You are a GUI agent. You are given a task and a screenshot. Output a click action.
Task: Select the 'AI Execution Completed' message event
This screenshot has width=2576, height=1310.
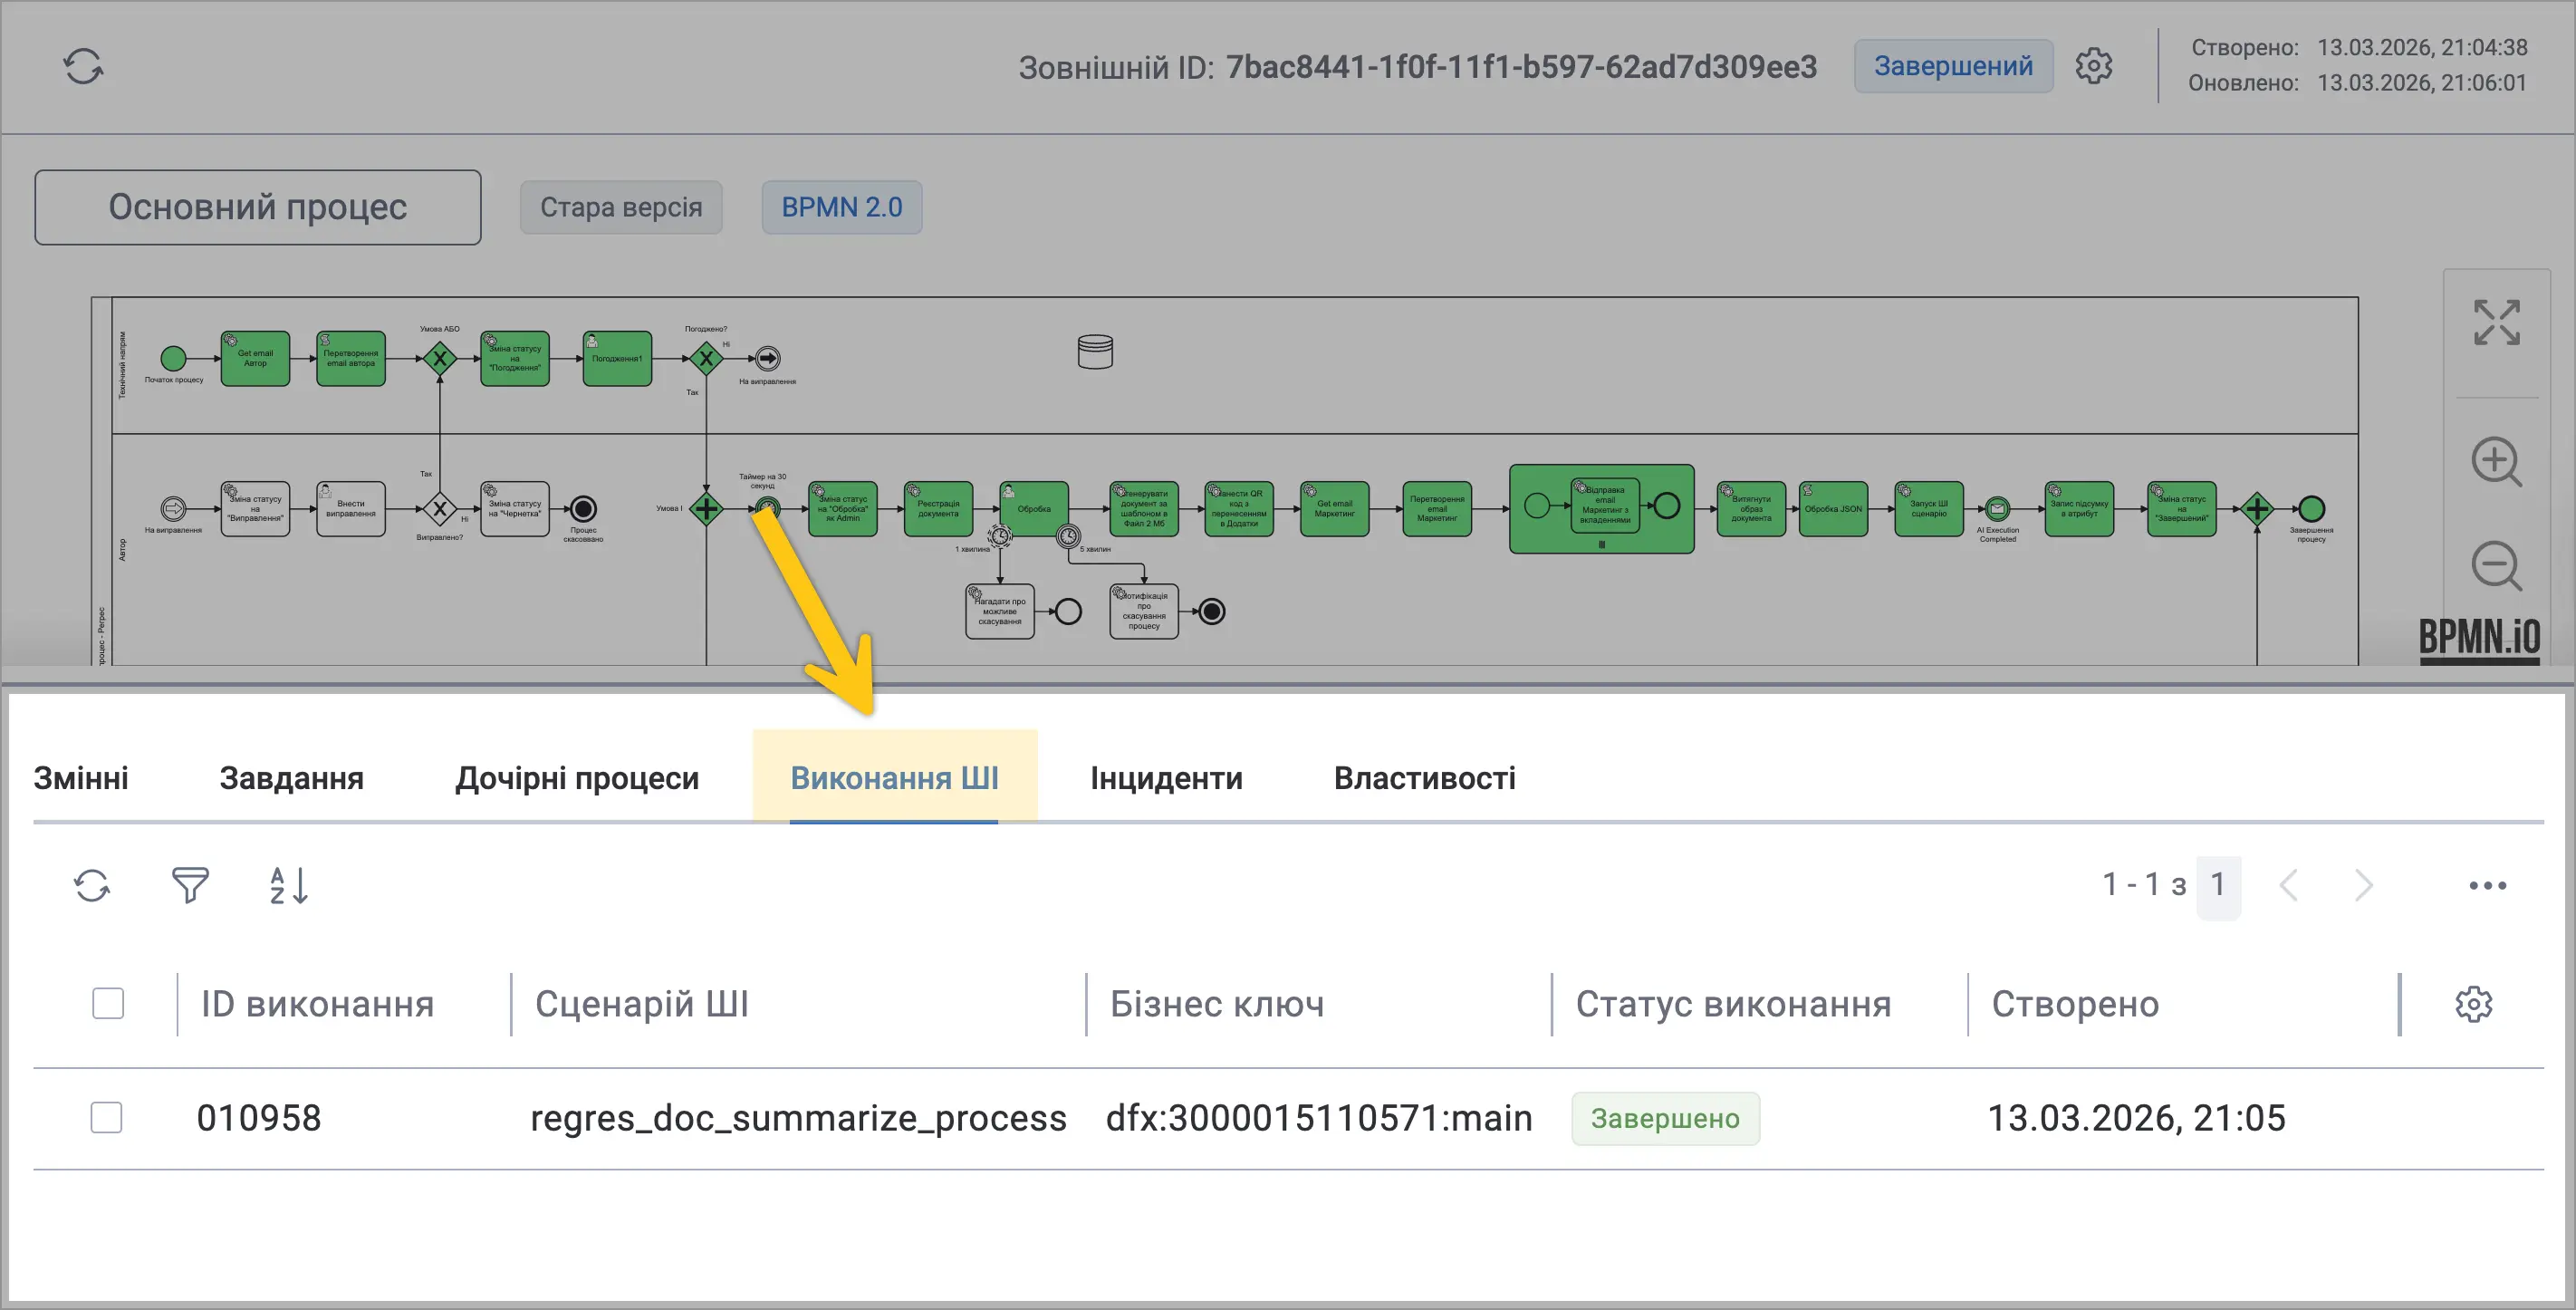pyautogui.click(x=1997, y=509)
